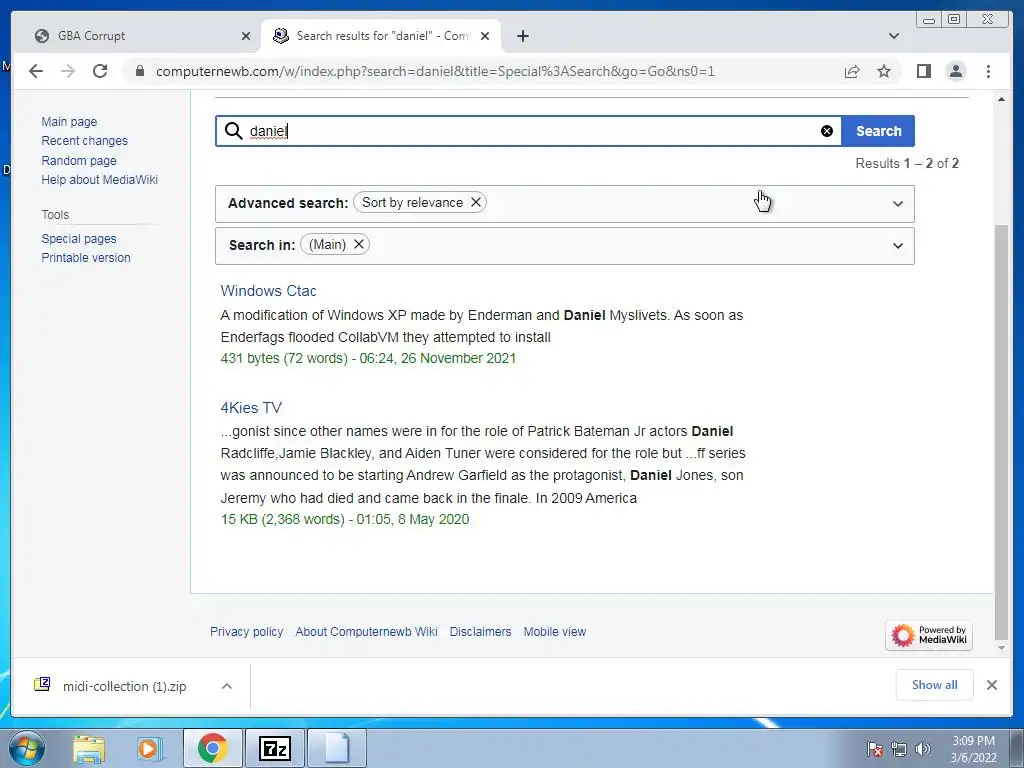Screen dimensions: 1024x768
Task: Click the blank document taskbar icon
Action: point(336,748)
